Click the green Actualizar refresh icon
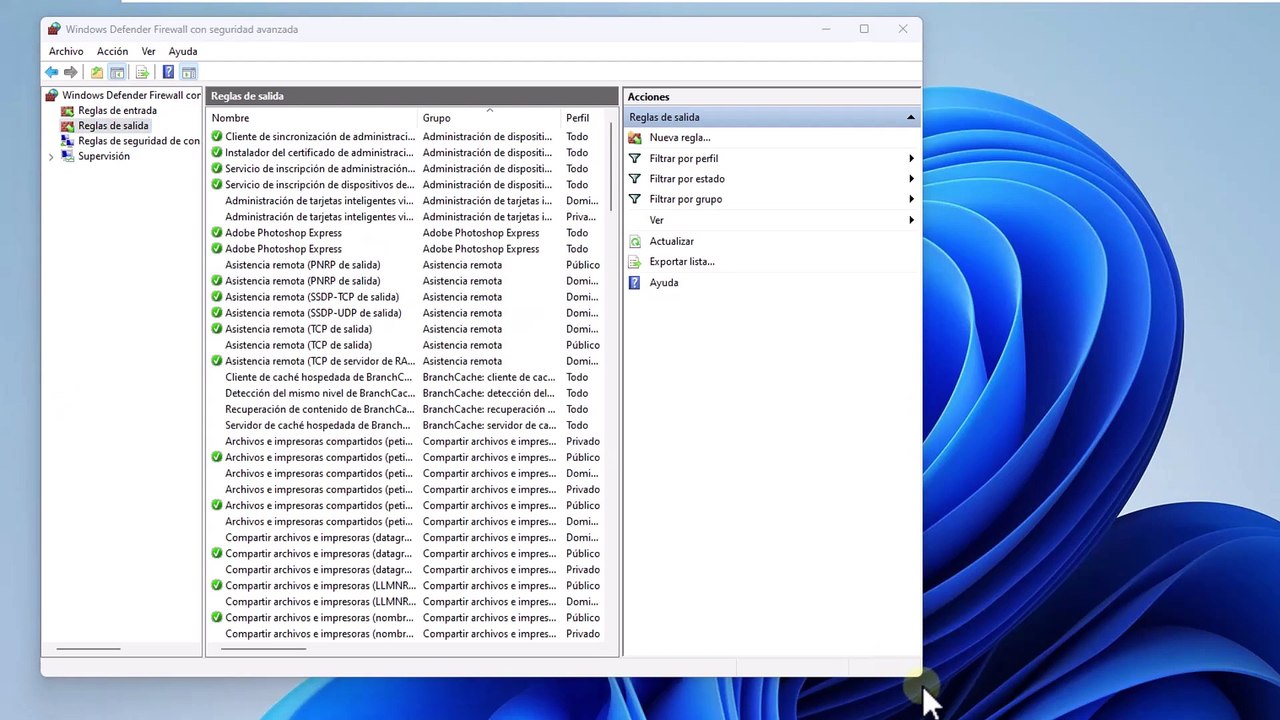 (634, 241)
